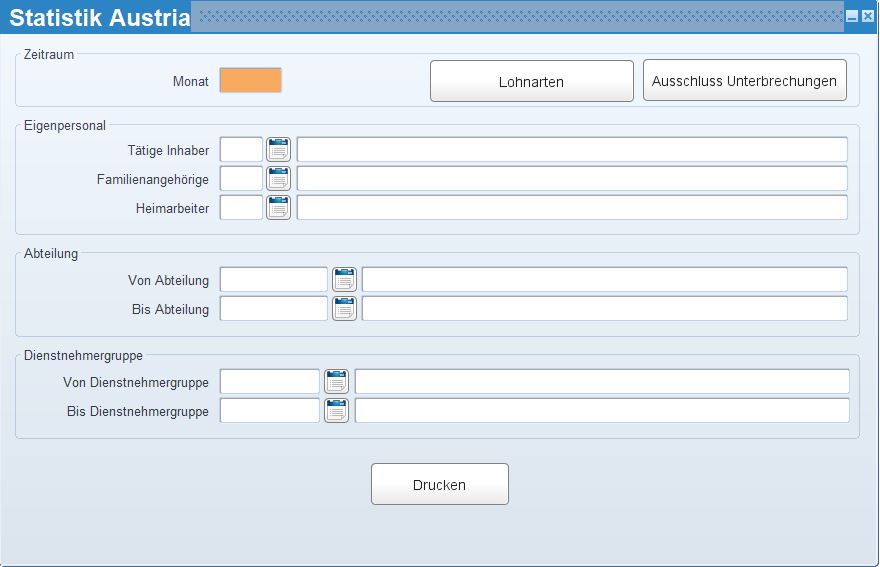
Task: Click the Statistik Austria title text
Action: click(x=100, y=17)
